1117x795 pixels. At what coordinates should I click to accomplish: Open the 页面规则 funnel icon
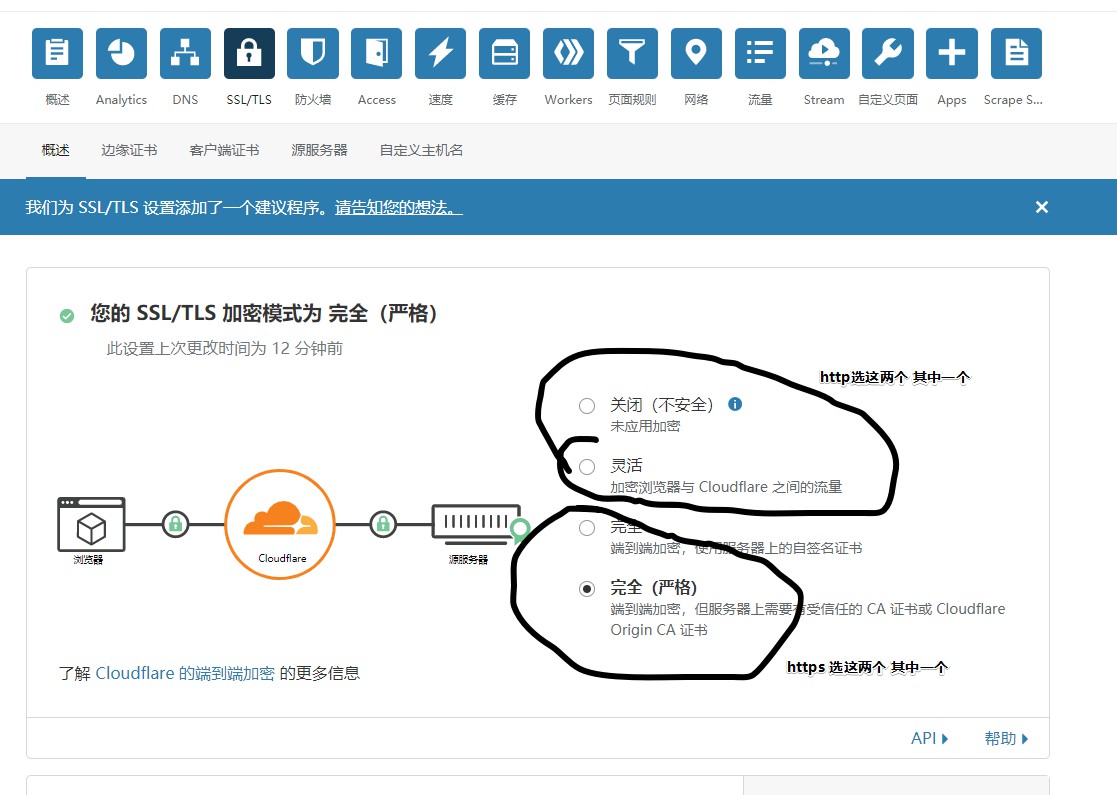pos(633,53)
